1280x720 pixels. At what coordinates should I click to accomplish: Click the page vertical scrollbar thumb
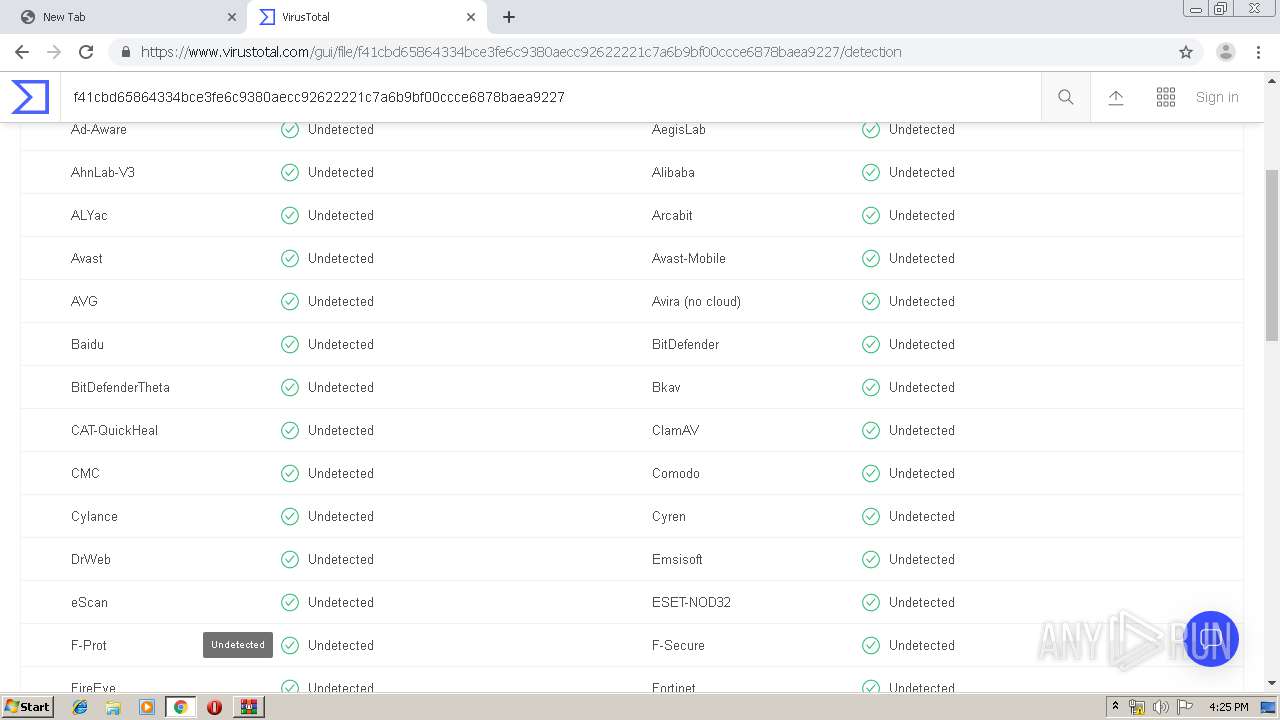pyautogui.click(x=1272, y=255)
